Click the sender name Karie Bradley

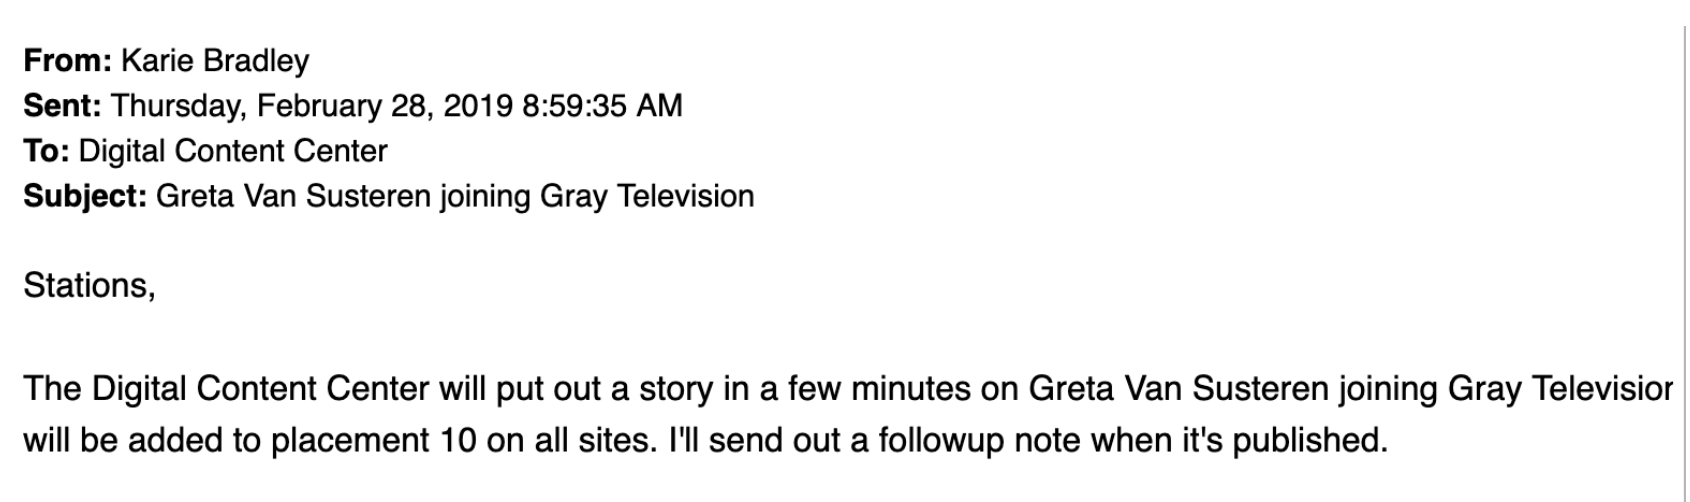pyautogui.click(x=215, y=61)
